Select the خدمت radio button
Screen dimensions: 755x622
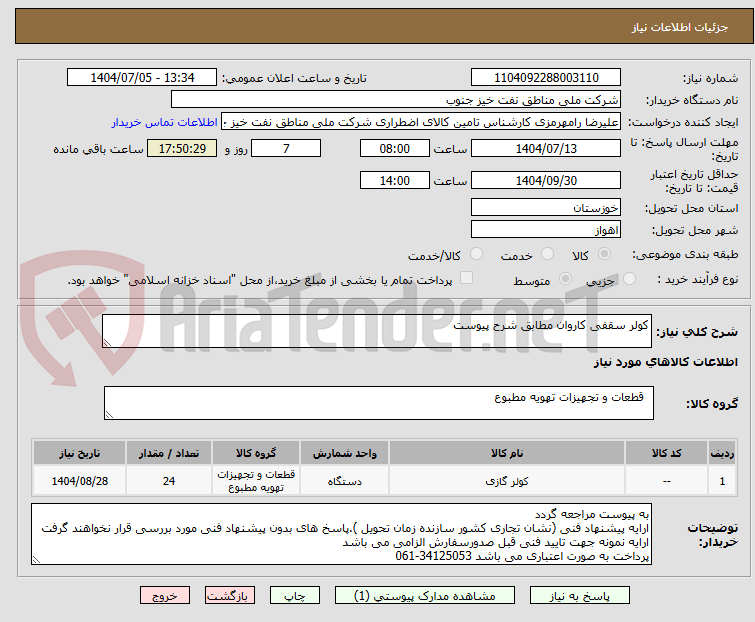pos(547,254)
